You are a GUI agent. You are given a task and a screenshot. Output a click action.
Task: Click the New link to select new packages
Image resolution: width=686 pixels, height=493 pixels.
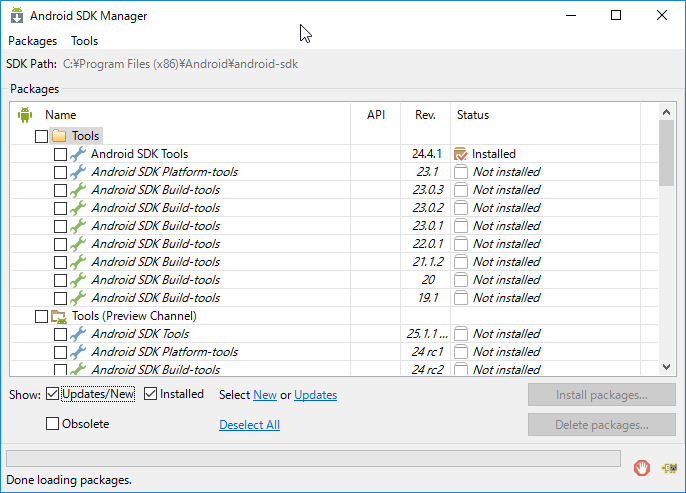pos(265,395)
